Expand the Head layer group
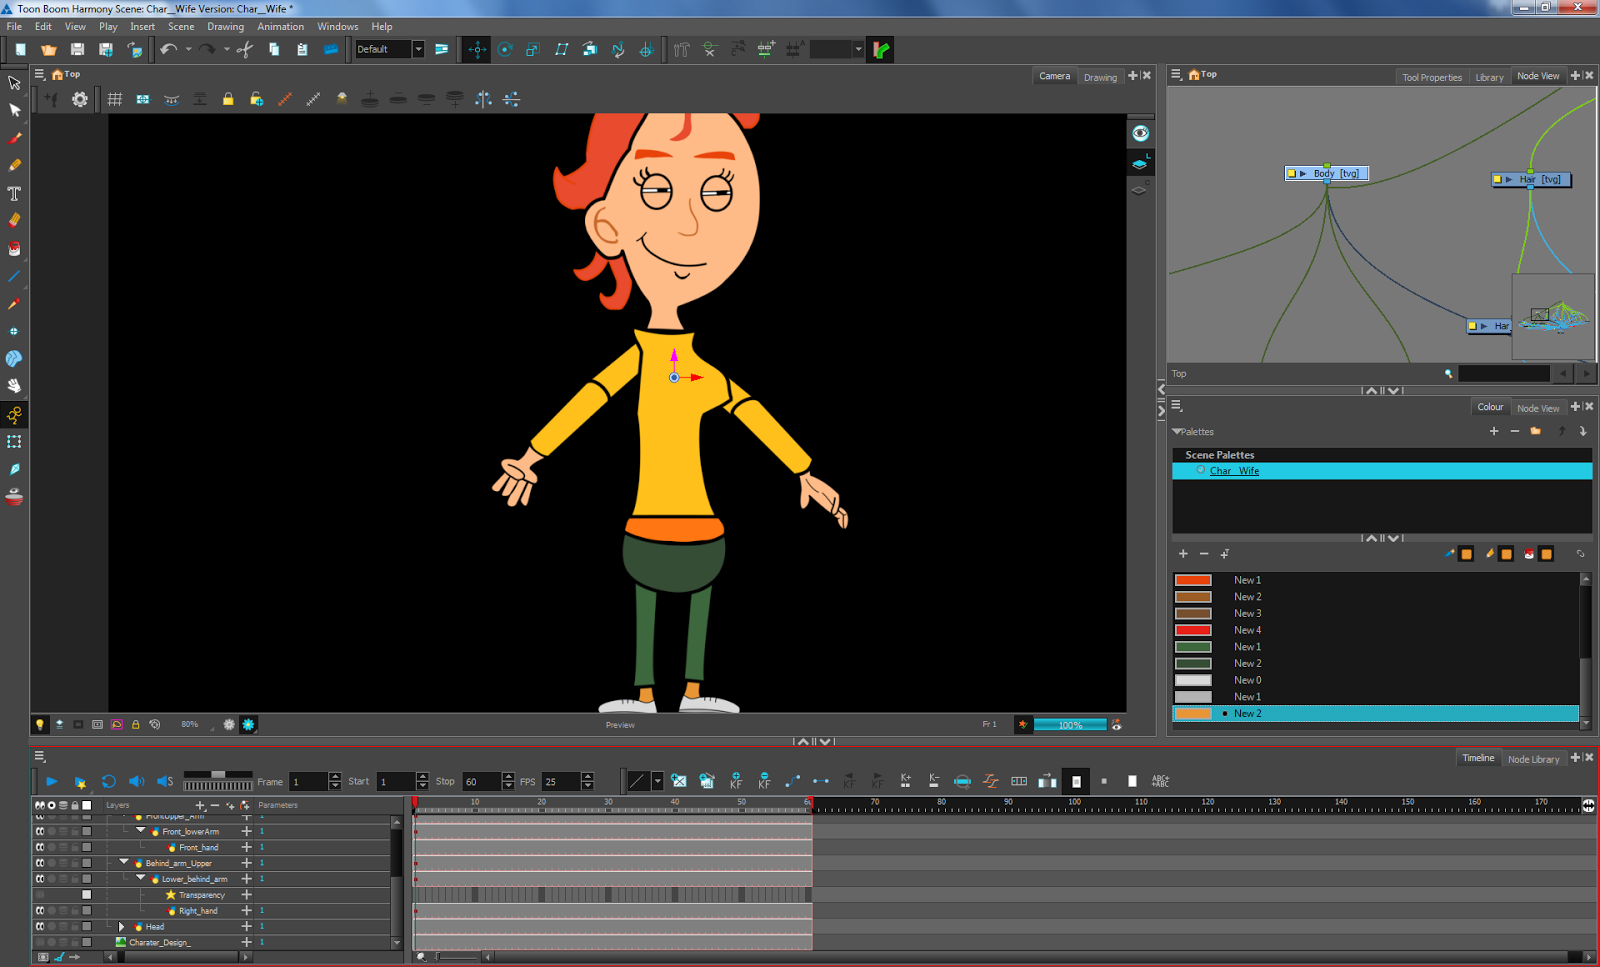 point(122,927)
